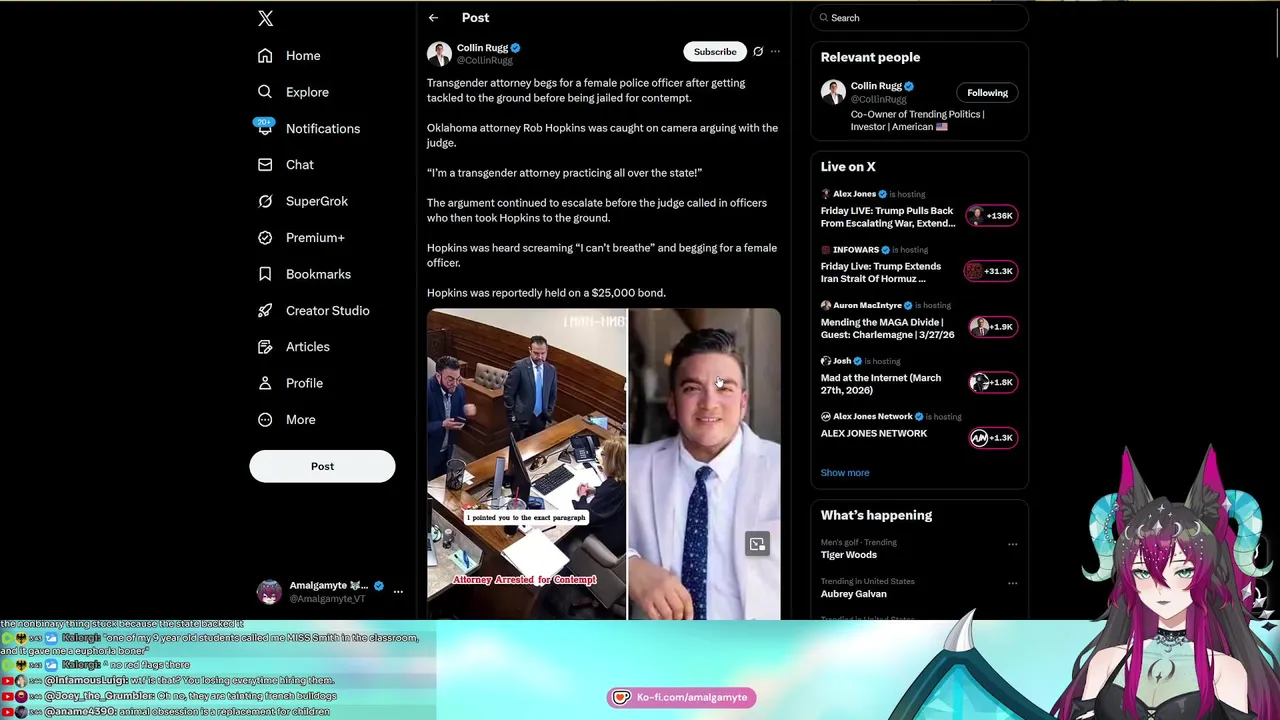Click Search input field
This screenshot has height=720, width=1280.
click(919, 18)
